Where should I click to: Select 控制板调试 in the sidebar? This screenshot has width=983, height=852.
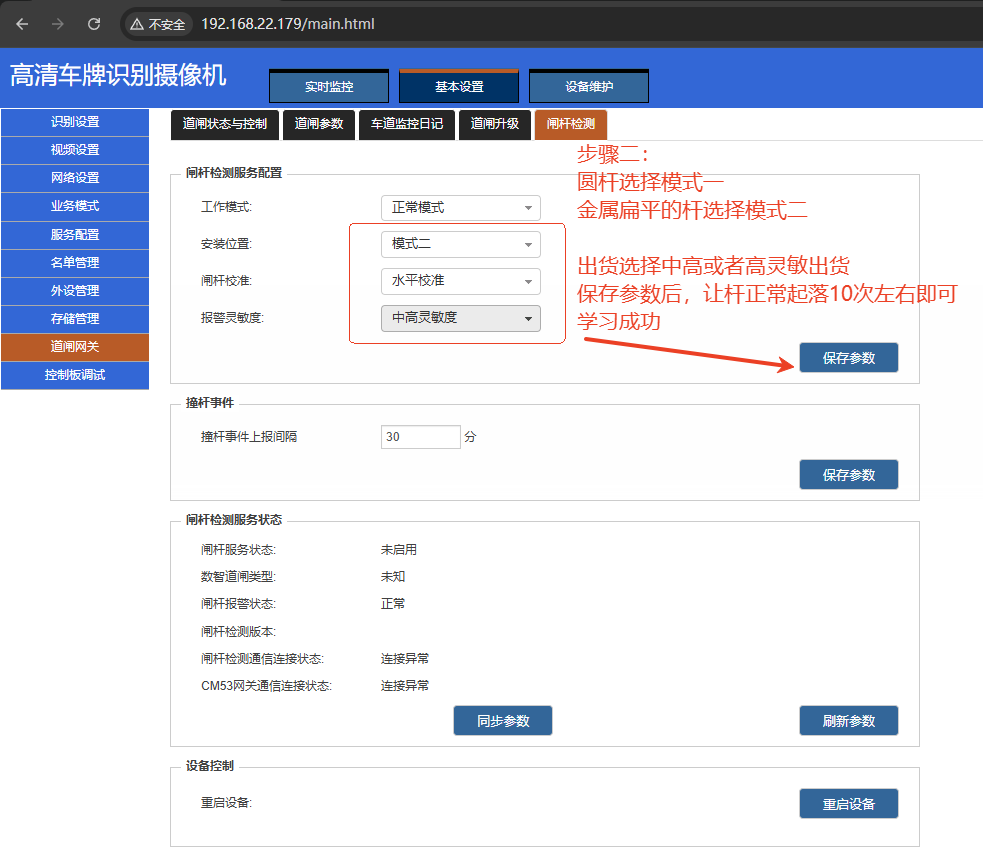75,375
